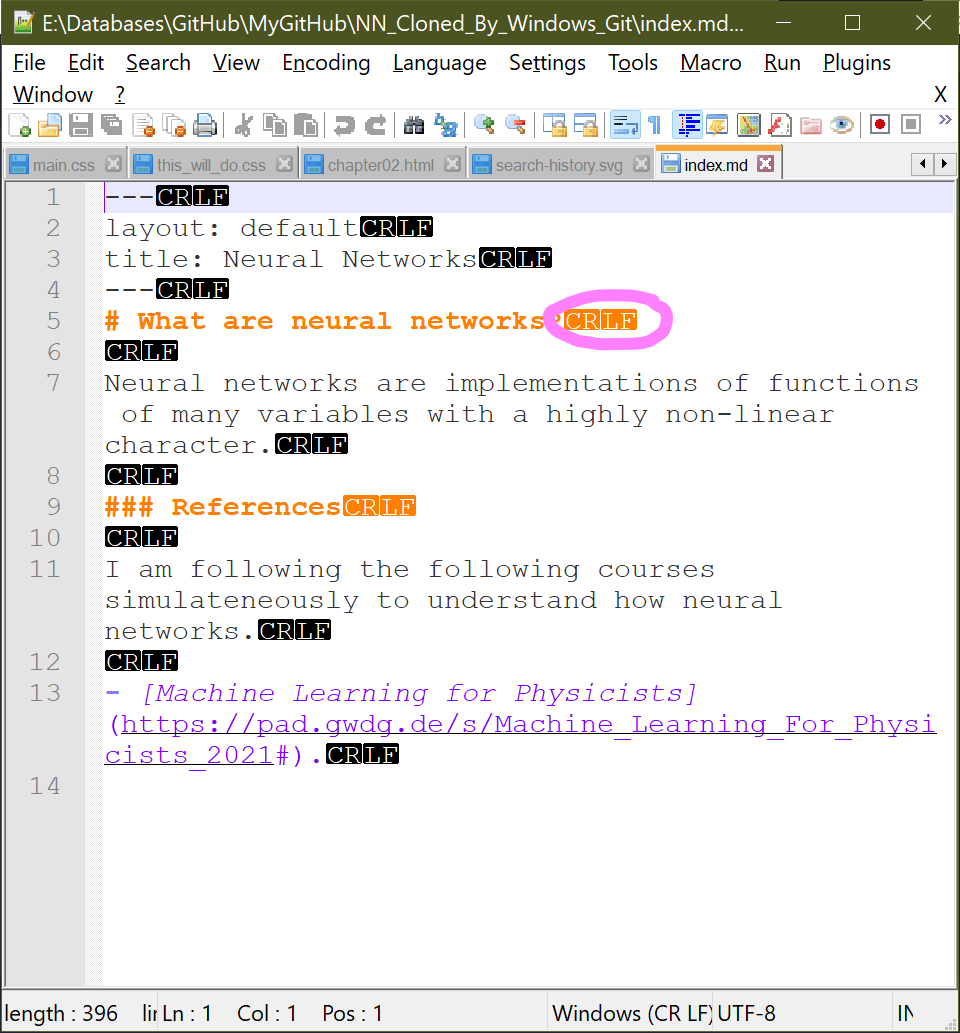
Task: Start macro recording with red dot icon
Action: pyautogui.click(x=878, y=125)
